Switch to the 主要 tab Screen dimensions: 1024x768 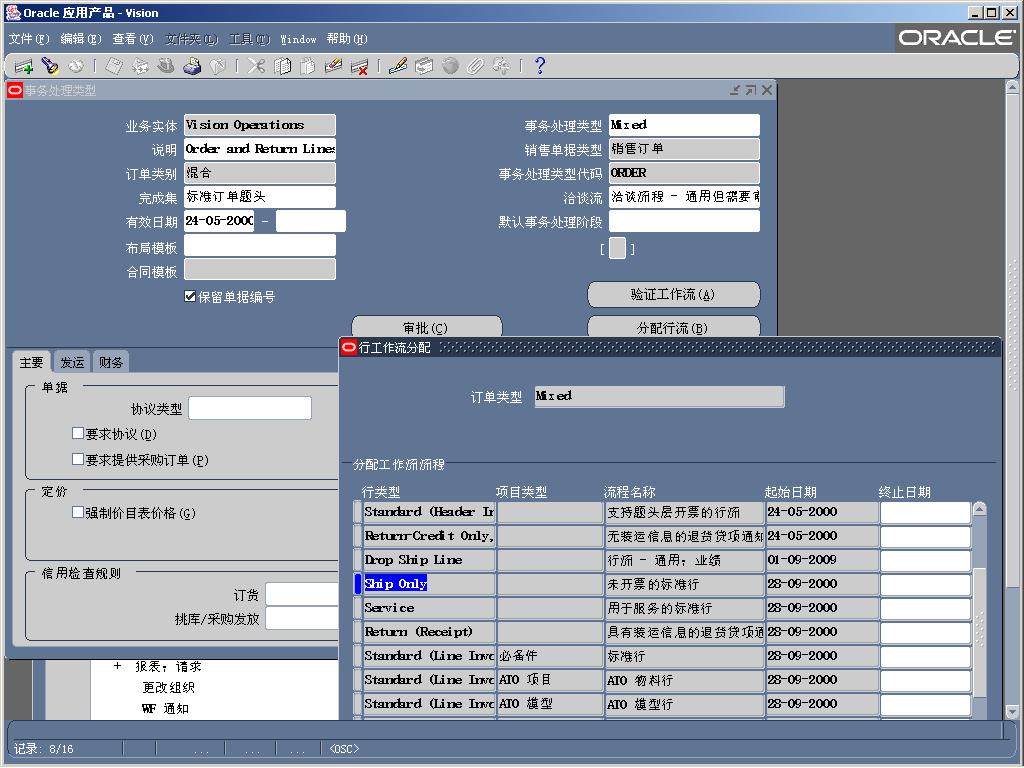[31, 362]
